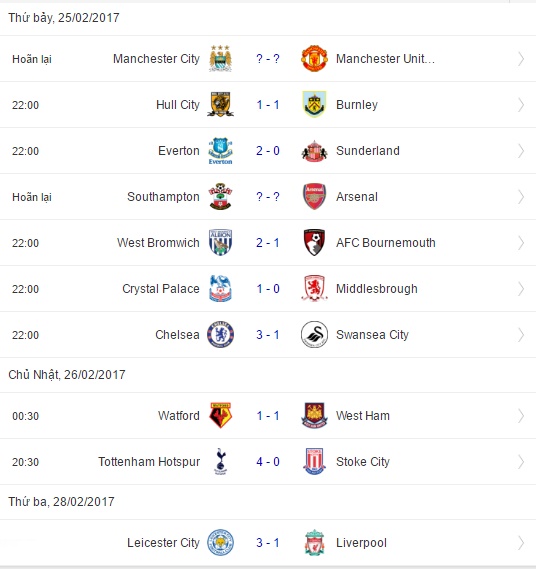
Task: Click the Liverpool club crest
Action: tap(314, 543)
